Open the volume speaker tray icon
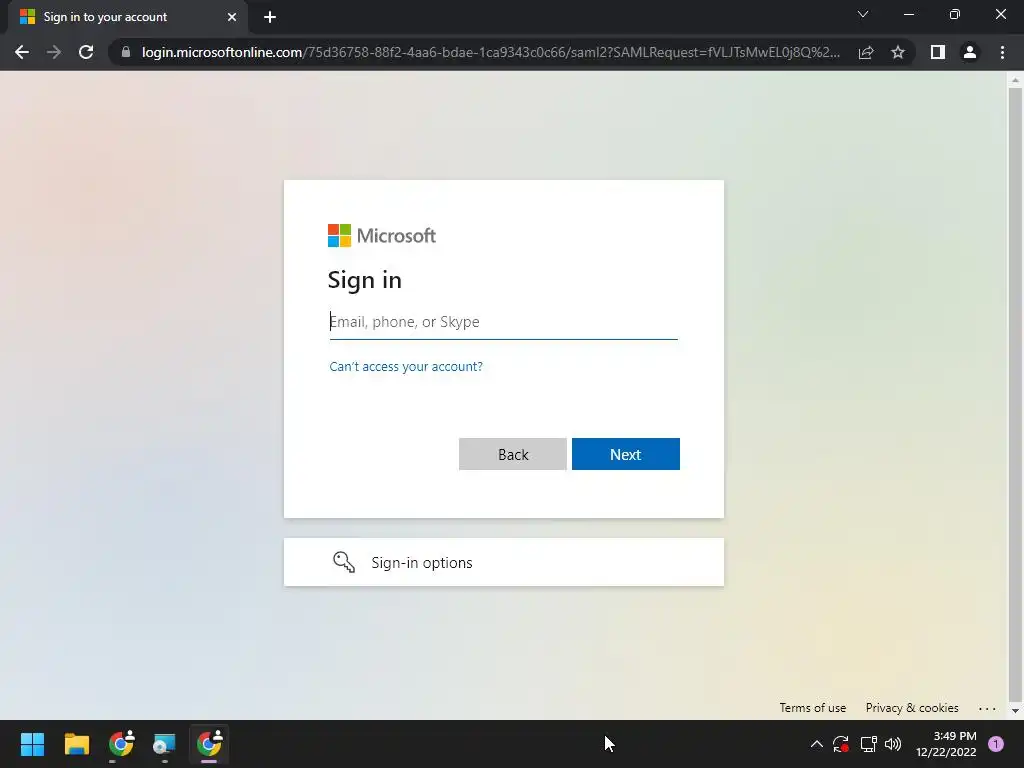 coord(893,744)
